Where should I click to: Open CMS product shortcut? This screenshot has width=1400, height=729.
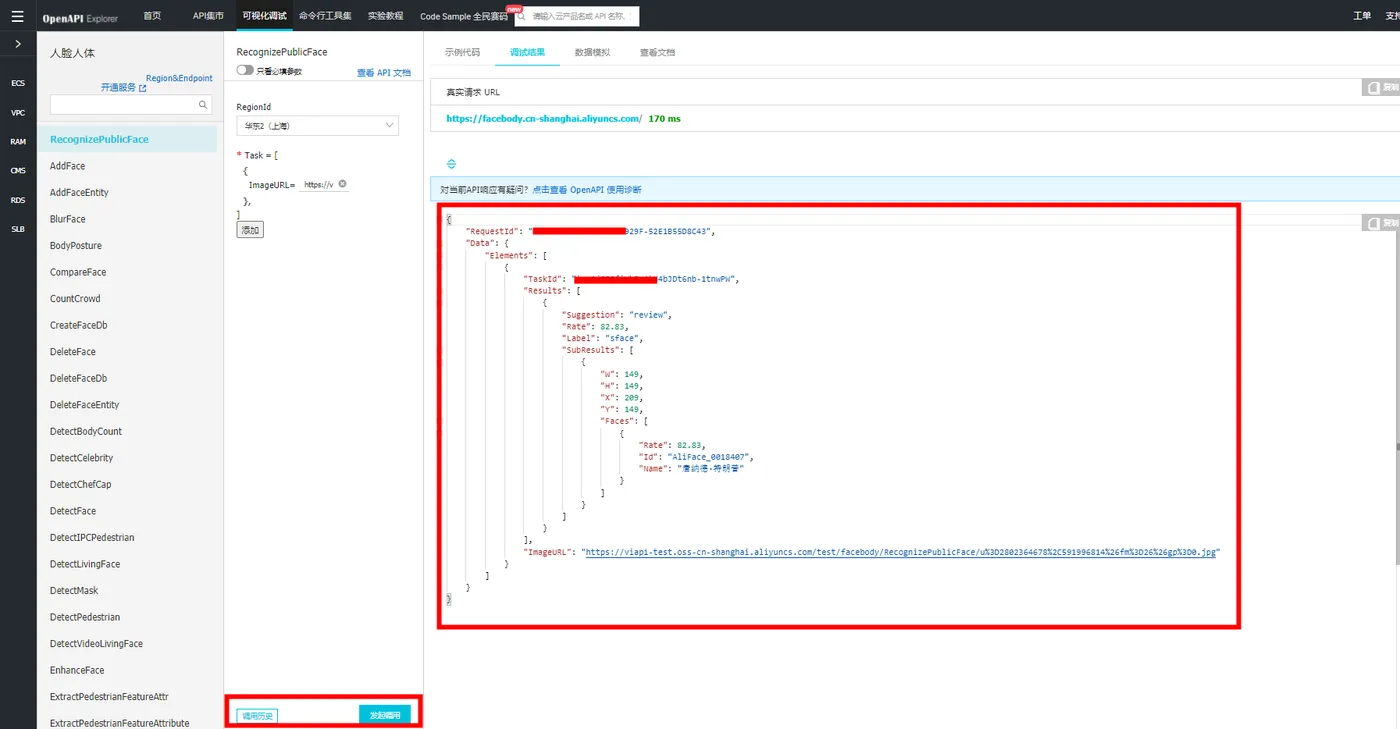(x=18, y=171)
